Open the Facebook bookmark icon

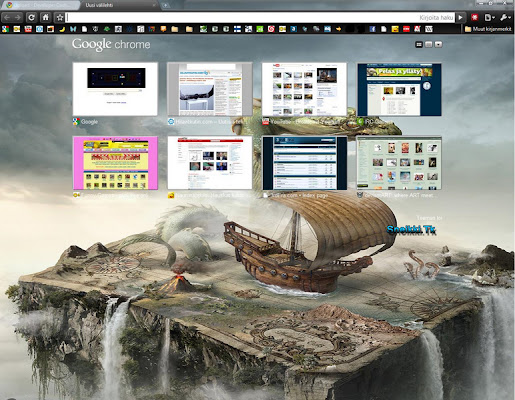tap(372, 29)
